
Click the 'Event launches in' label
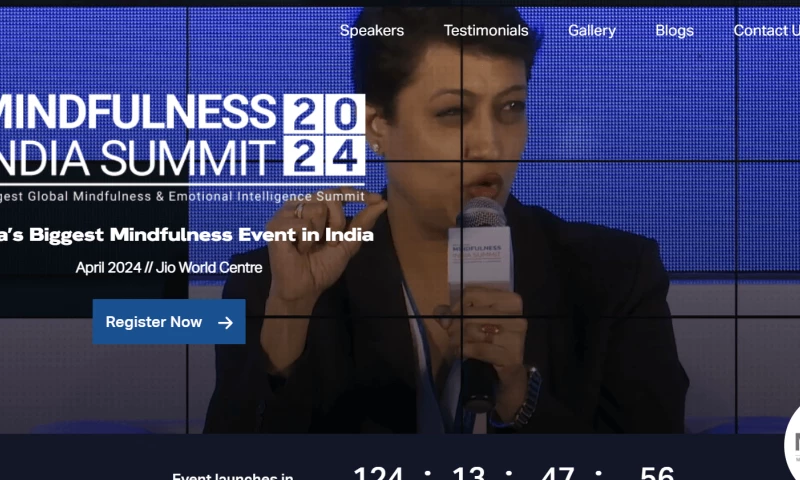[233, 476]
